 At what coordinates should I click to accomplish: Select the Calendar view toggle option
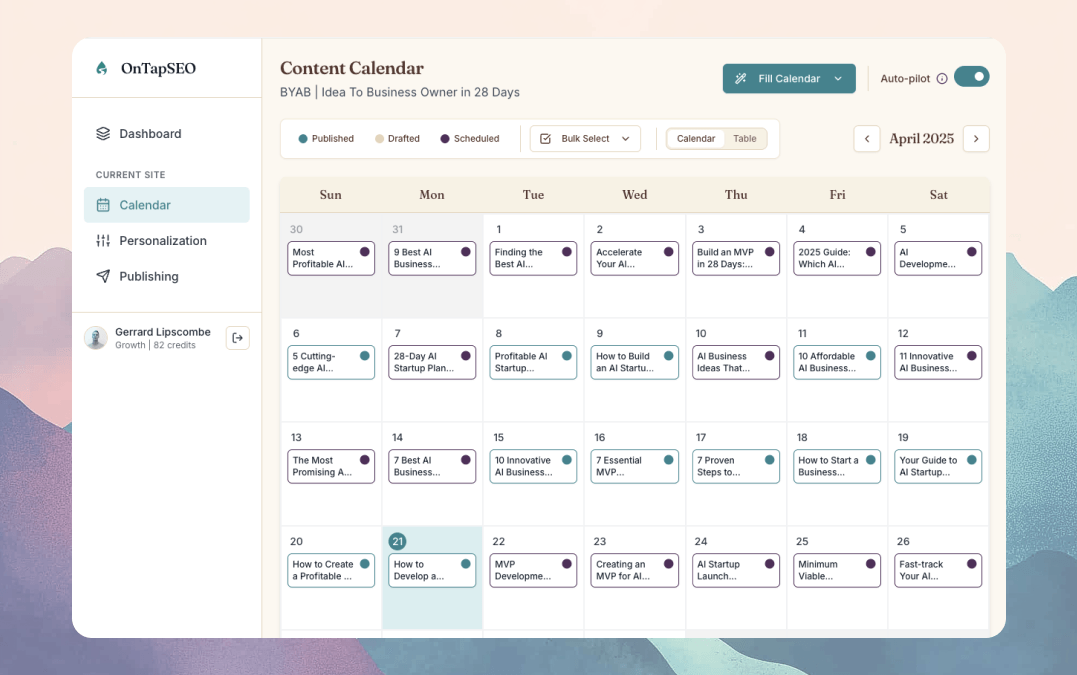(x=696, y=139)
